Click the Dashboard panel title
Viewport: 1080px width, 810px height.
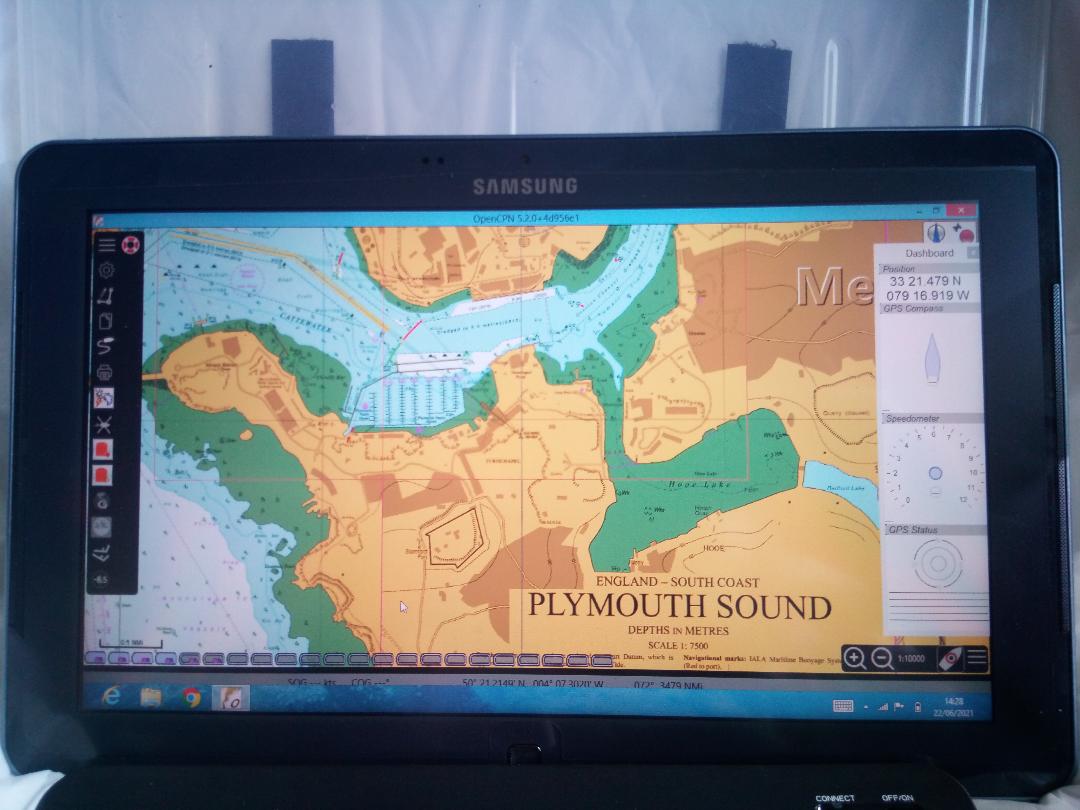(929, 253)
